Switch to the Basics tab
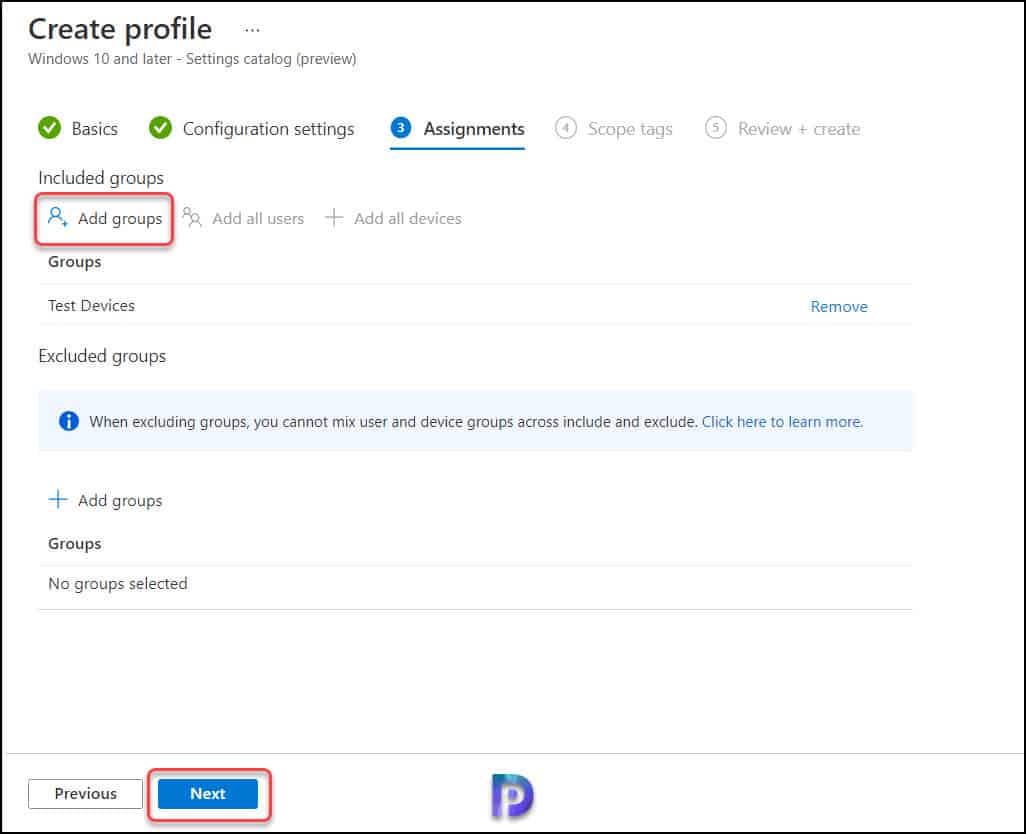This screenshot has width=1026, height=834. pos(90,128)
